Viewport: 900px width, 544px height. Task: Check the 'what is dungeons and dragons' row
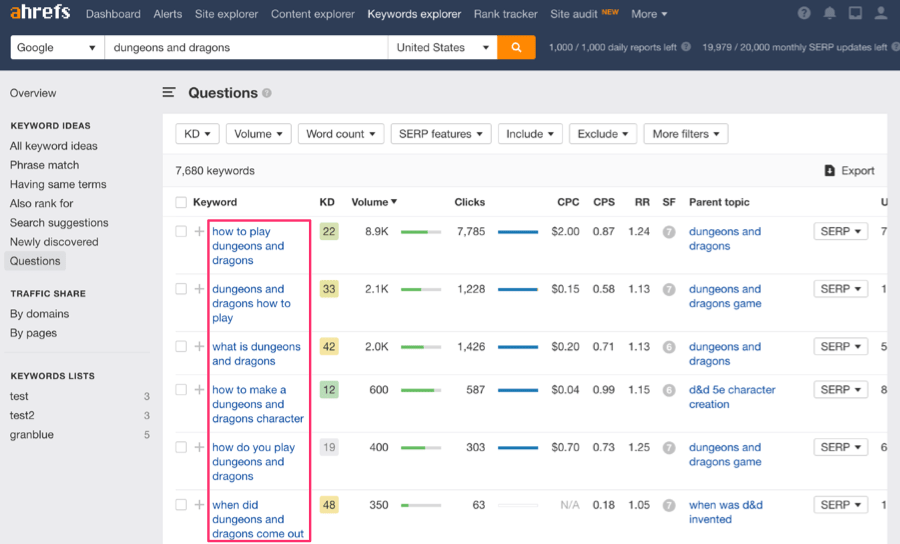(x=181, y=346)
